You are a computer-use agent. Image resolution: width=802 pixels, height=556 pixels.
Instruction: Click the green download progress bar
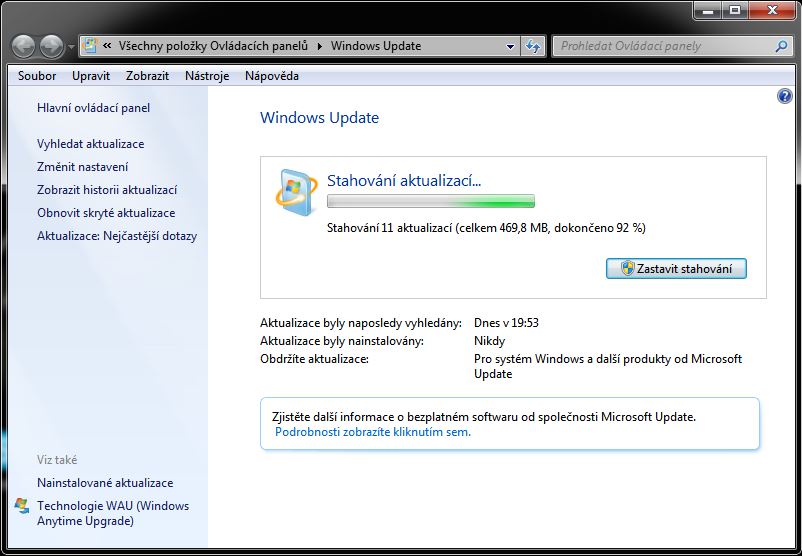[x=431, y=201]
